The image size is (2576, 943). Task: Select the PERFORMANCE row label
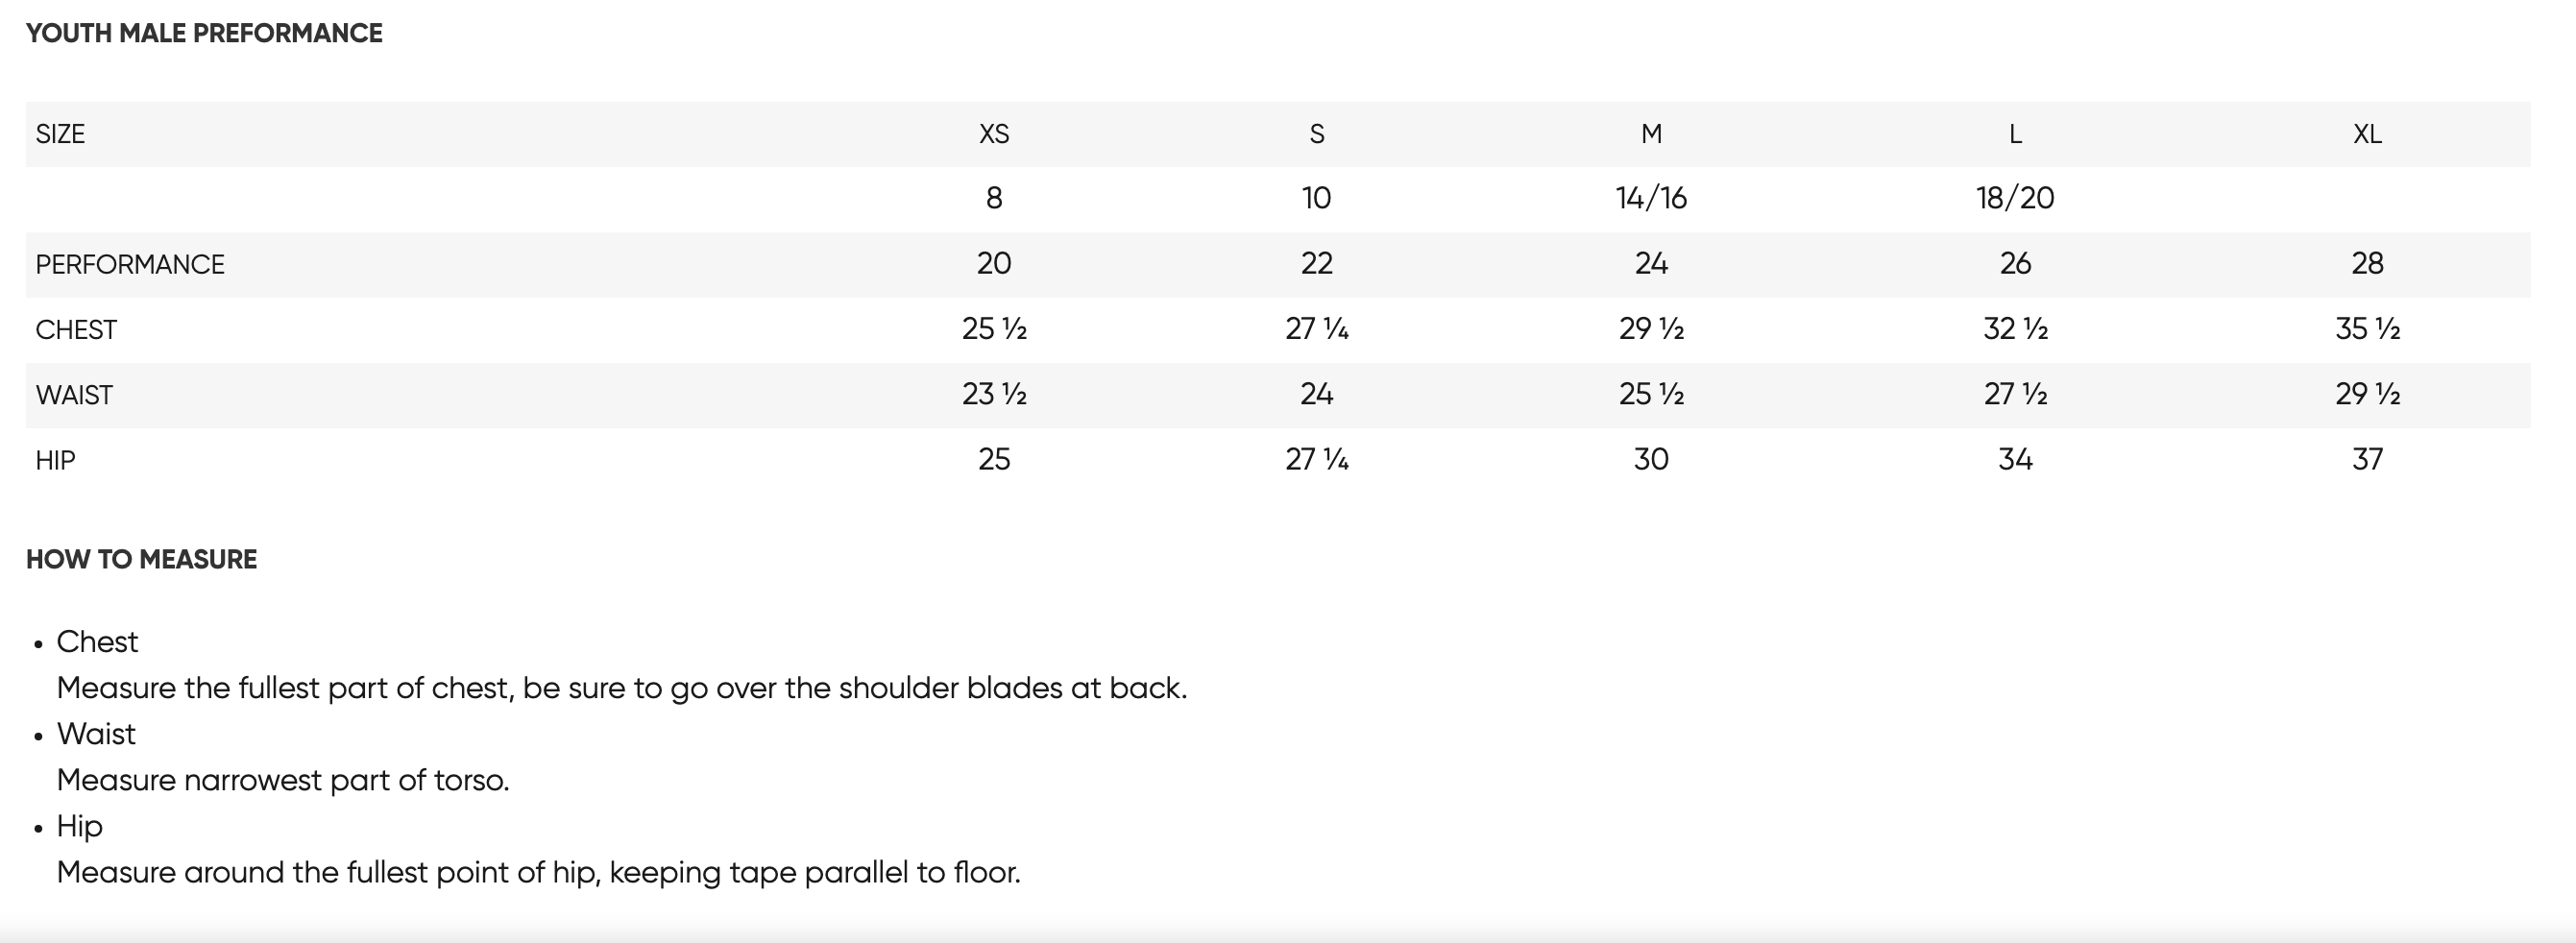130,264
